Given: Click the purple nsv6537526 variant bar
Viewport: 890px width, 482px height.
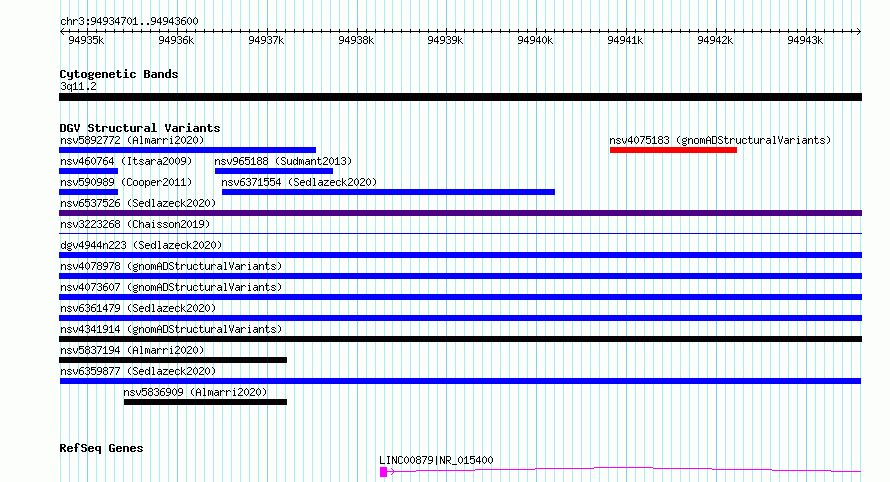Looking at the screenshot, I should pyautogui.click(x=460, y=213).
